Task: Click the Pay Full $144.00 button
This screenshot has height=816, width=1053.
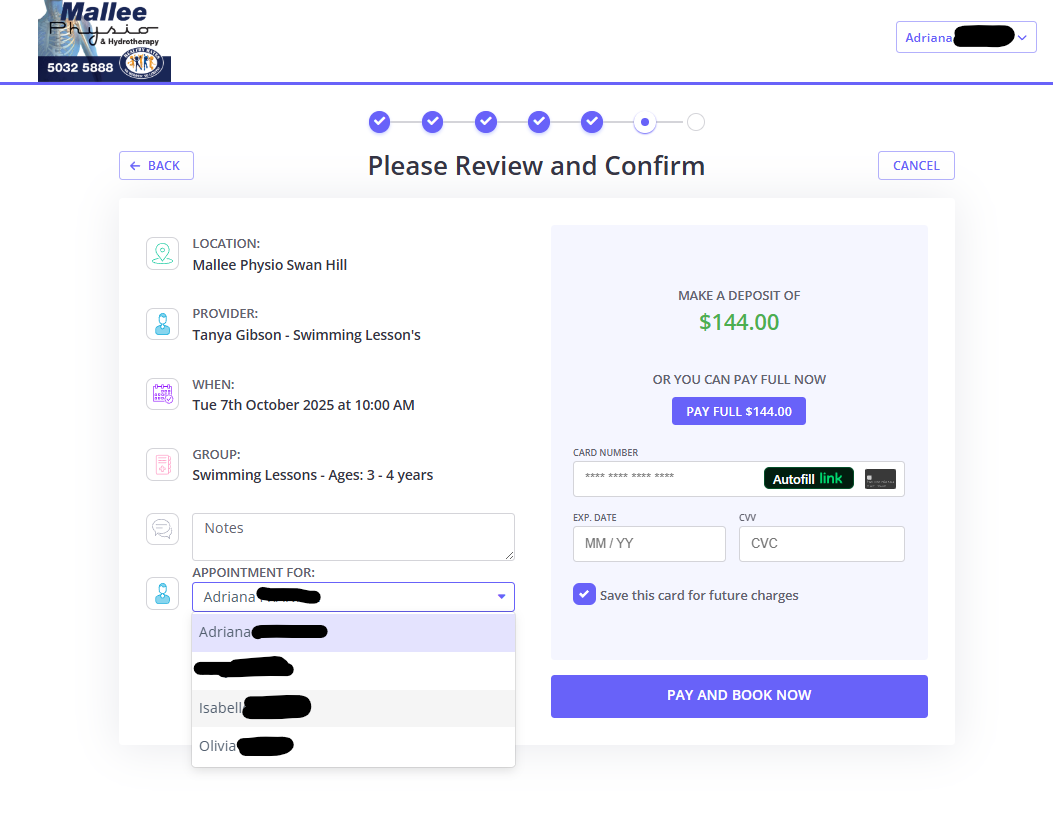Action: pos(738,411)
